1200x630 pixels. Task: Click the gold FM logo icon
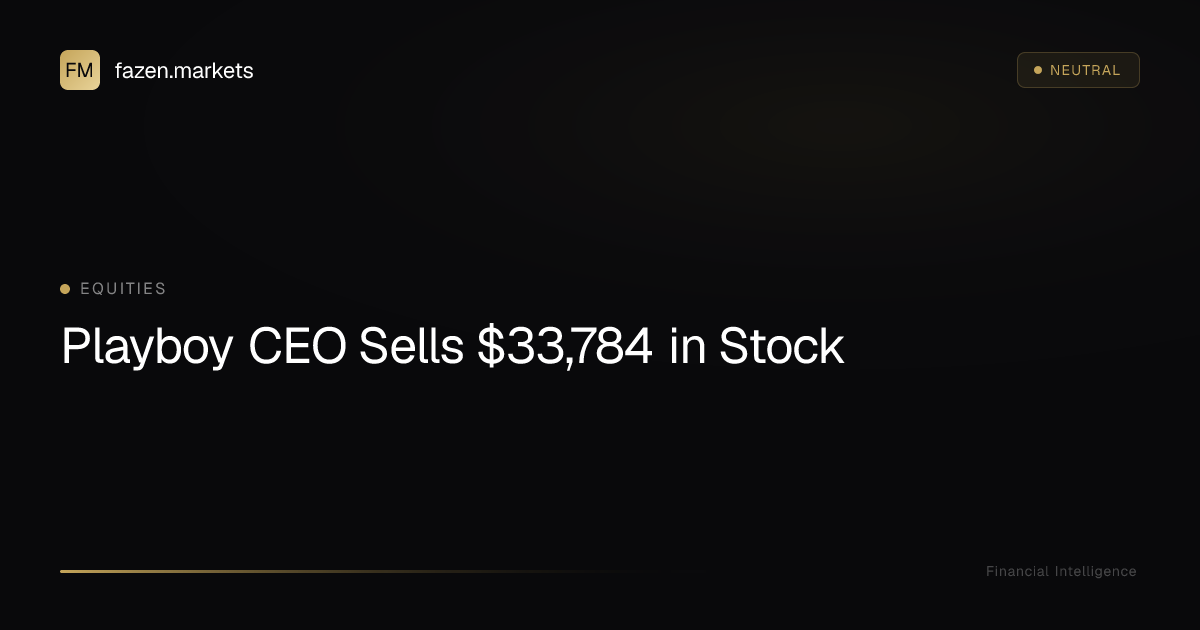coord(79,70)
